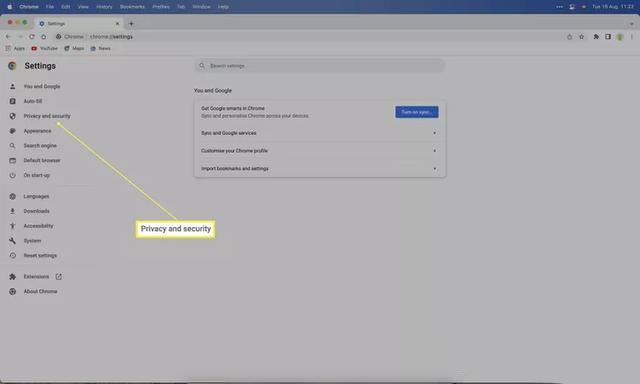
Task: Open System settings wrench icon
Action: pos(13,241)
